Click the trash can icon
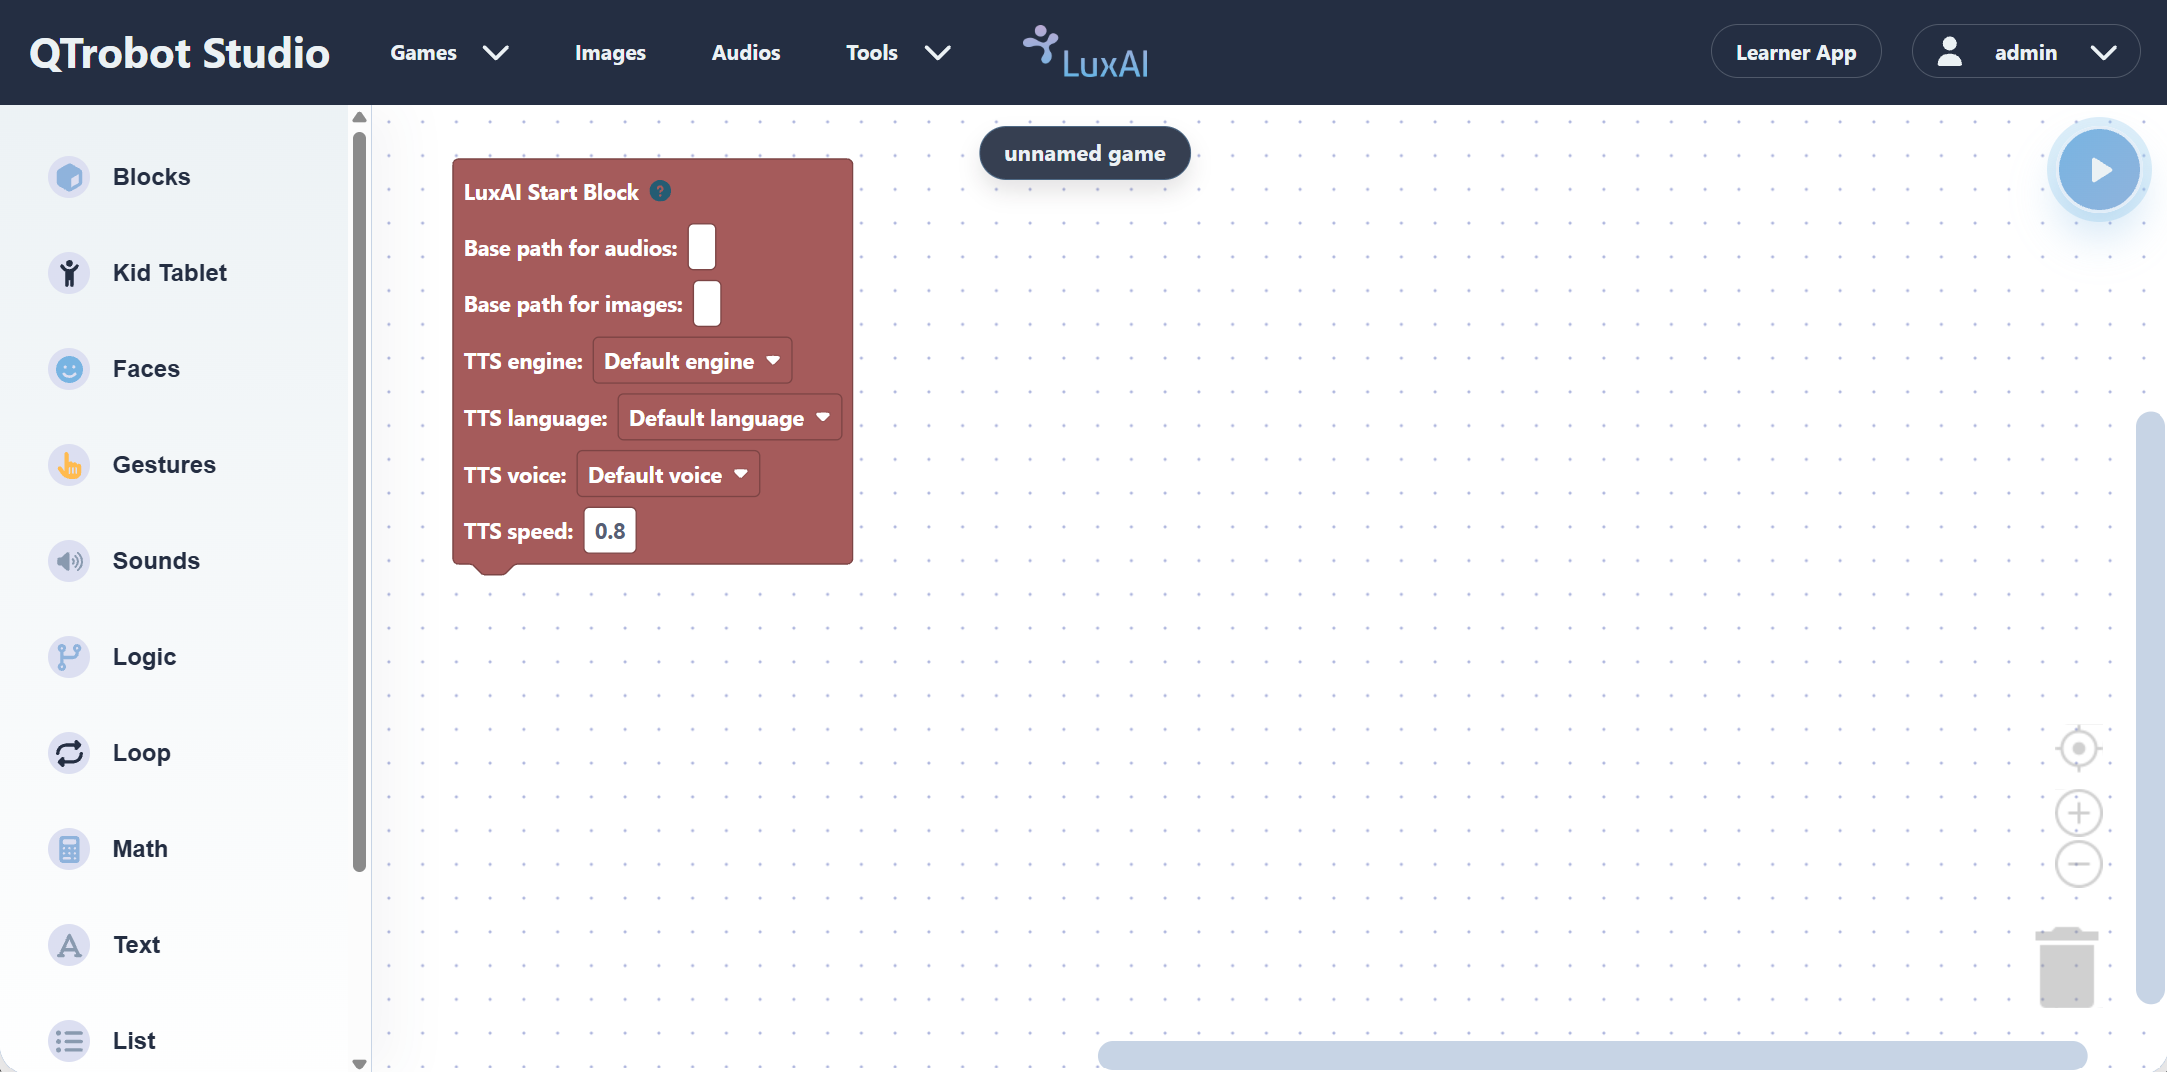2167x1072 pixels. coord(2066,967)
